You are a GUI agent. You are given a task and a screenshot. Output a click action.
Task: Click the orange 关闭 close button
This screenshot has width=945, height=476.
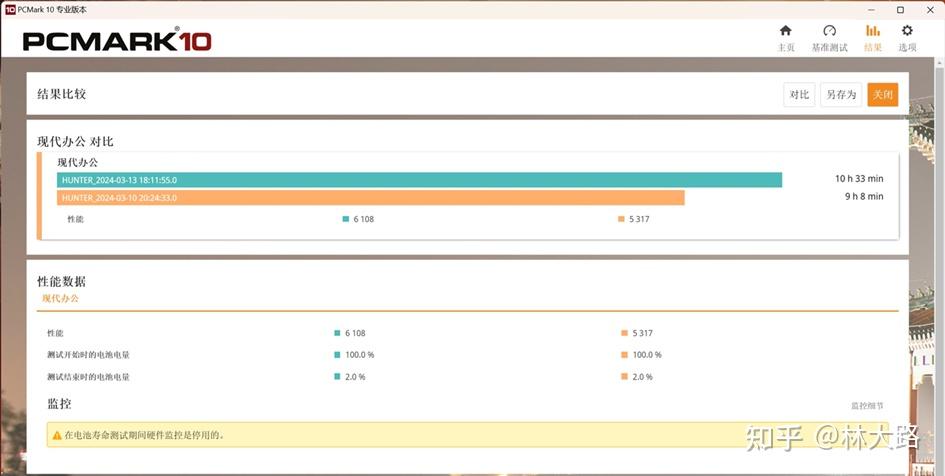[883, 95]
